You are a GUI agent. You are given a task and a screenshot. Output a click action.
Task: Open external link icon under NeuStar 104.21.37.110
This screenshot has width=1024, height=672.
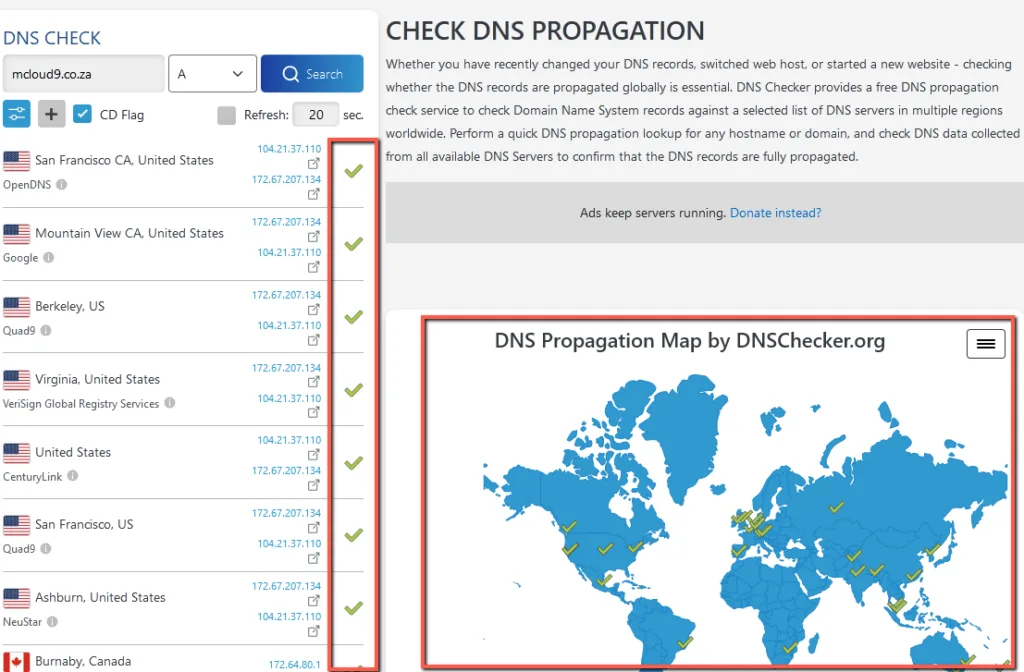[313, 632]
